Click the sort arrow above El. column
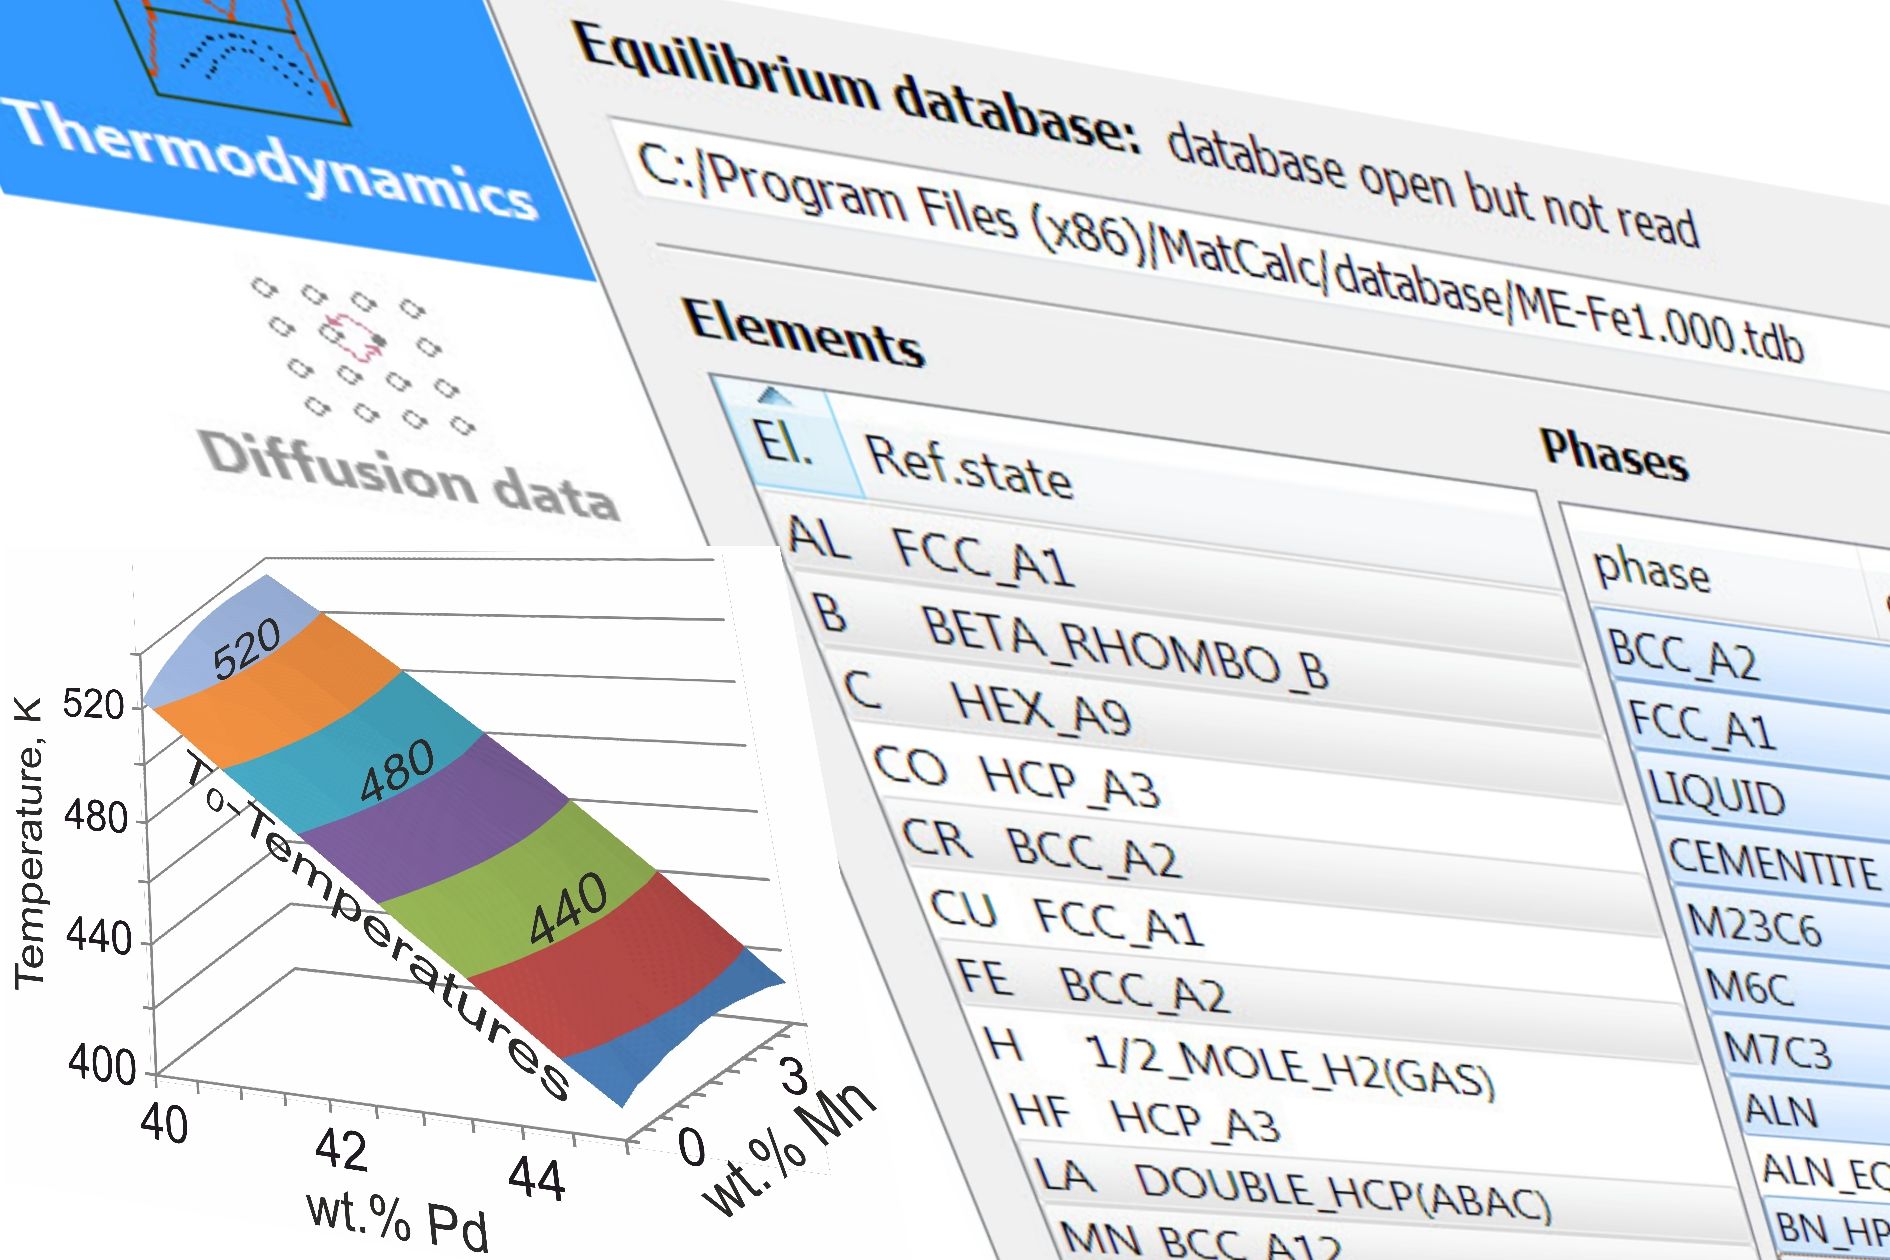 (x=772, y=398)
